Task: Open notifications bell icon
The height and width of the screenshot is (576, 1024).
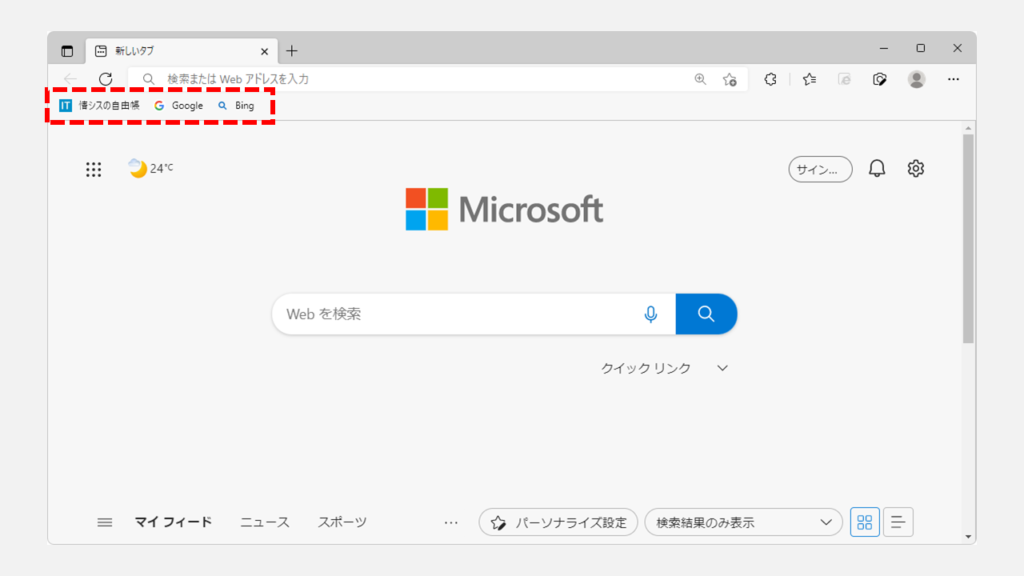Action: tap(877, 168)
